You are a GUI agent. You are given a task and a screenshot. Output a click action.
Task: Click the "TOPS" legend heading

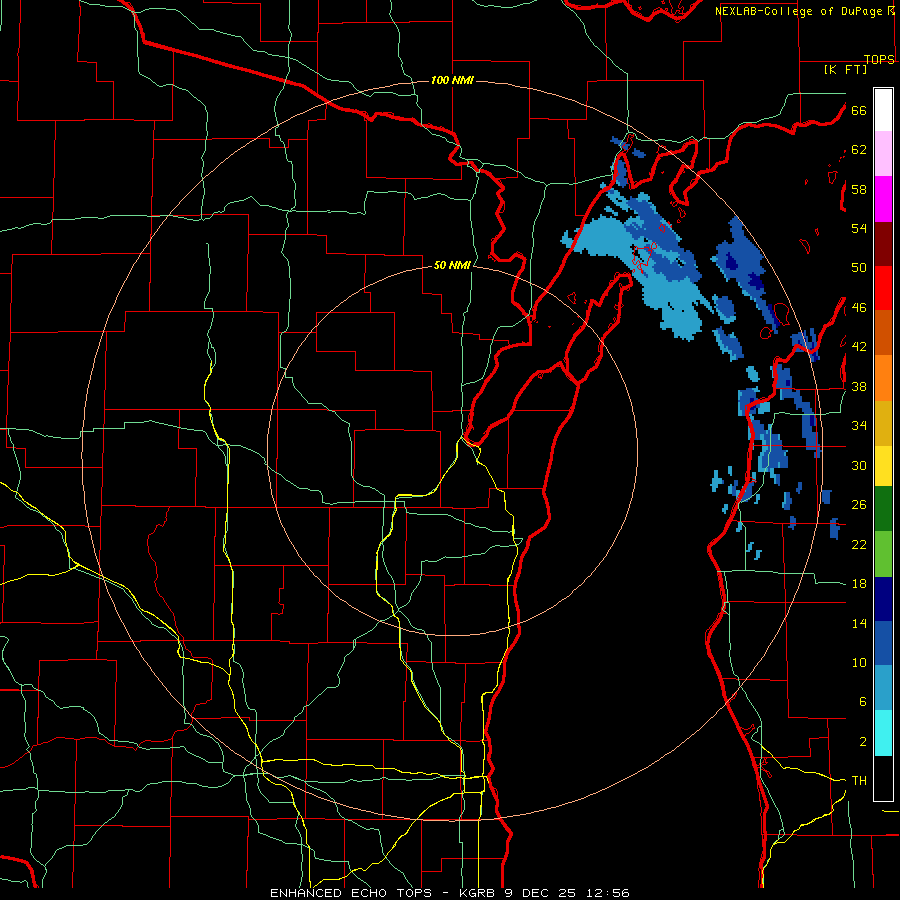pos(879,59)
